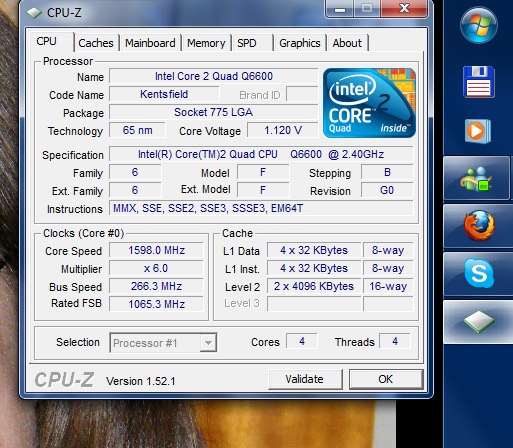The height and width of the screenshot is (448, 513).
Task: Select the SPD tab
Action: coord(253,43)
